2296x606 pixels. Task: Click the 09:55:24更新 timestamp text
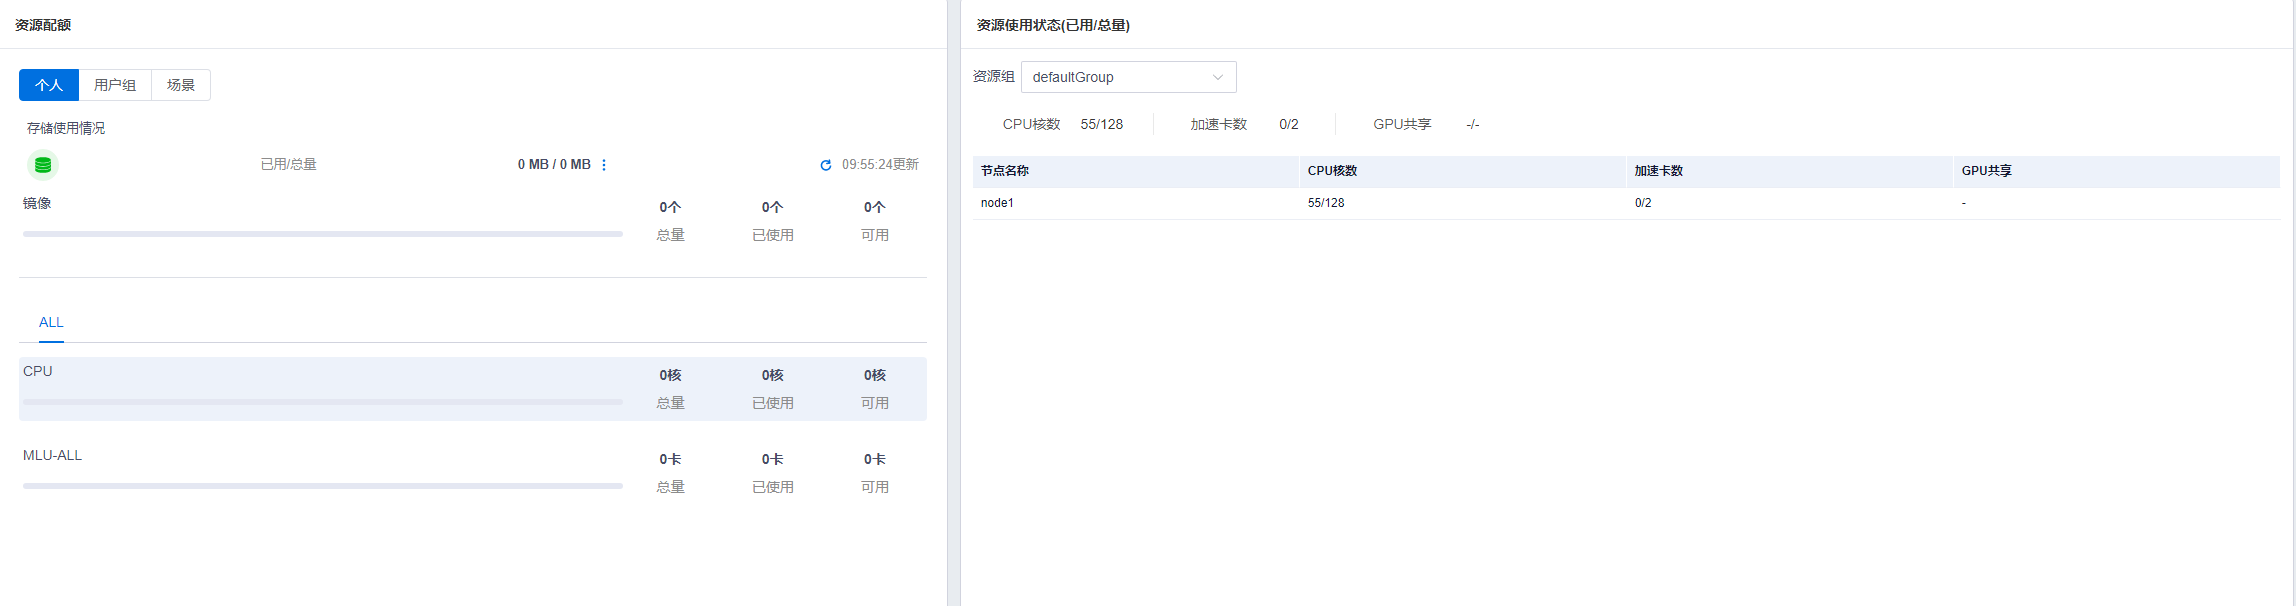pyautogui.click(x=880, y=165)
